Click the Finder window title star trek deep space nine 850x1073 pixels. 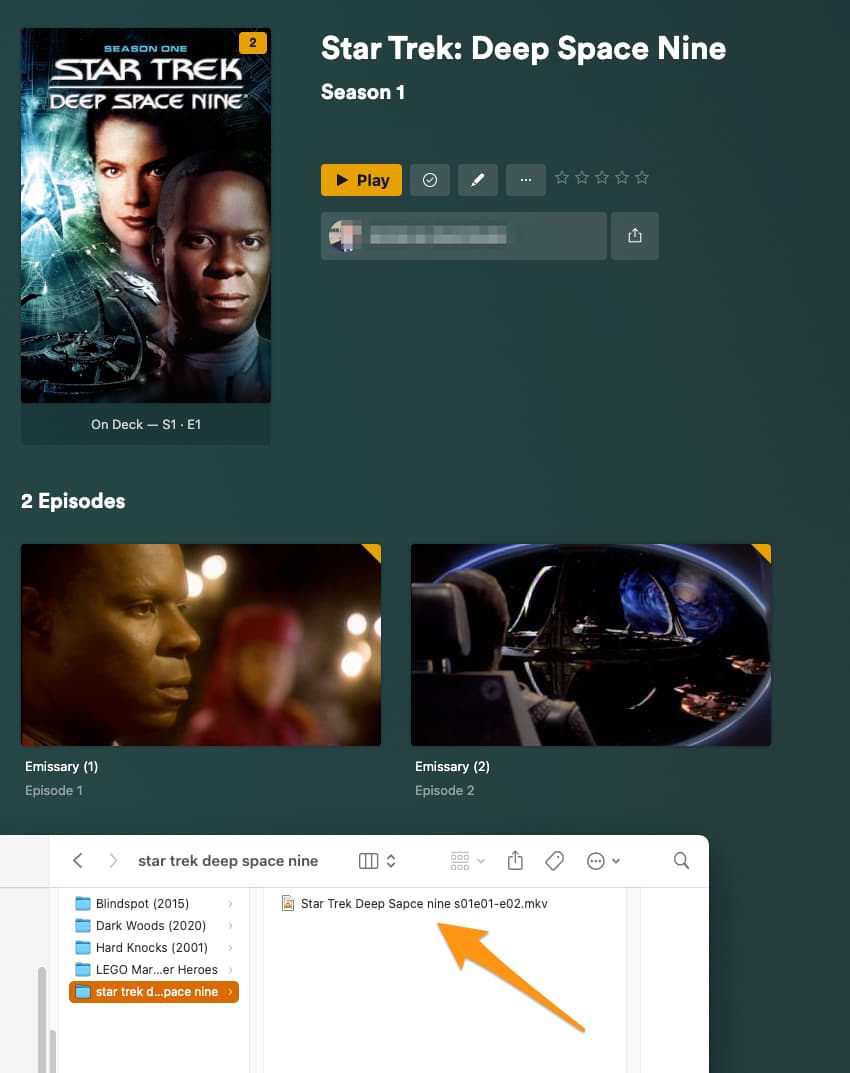click(228, 861)
